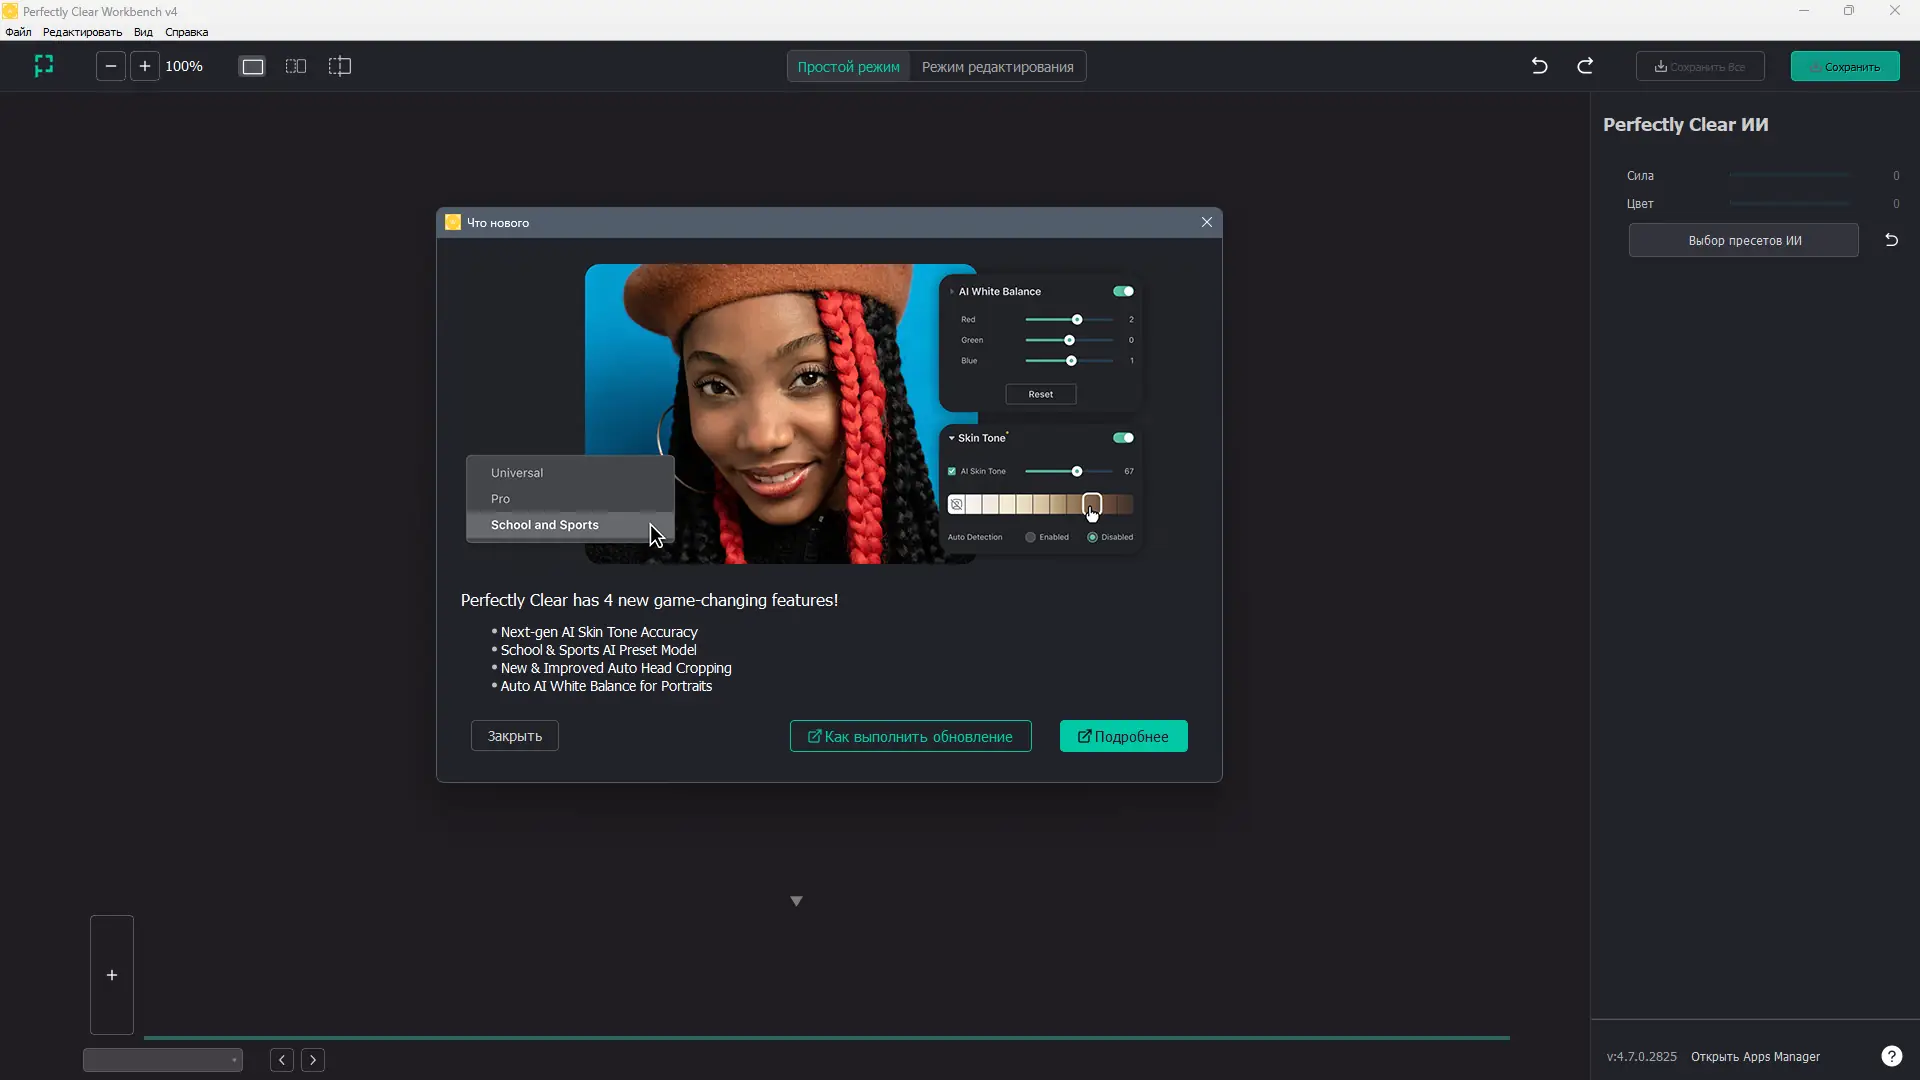The width and height of the screenshot is (1920, 1080).
Task: Open the help question mark icon
Action: [x=1891, y=1056]
